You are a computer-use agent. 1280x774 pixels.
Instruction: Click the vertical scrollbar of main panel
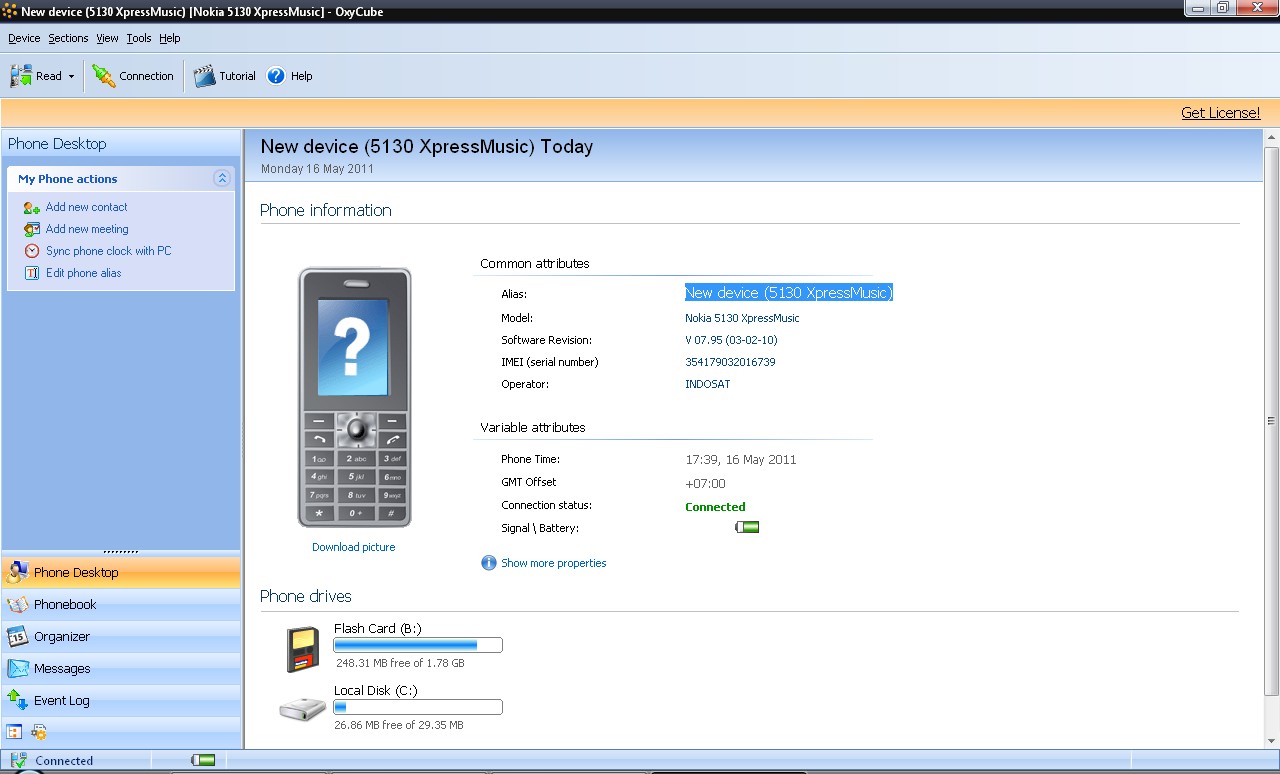pyautogui.click(x=1271, y=420)
